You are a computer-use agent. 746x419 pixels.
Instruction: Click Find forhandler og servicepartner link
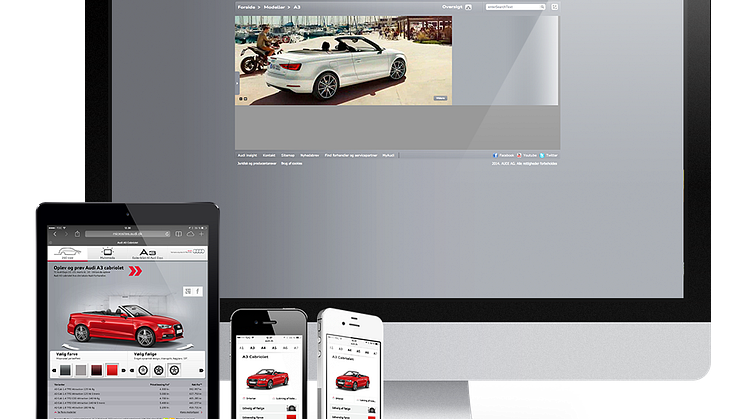352,156
